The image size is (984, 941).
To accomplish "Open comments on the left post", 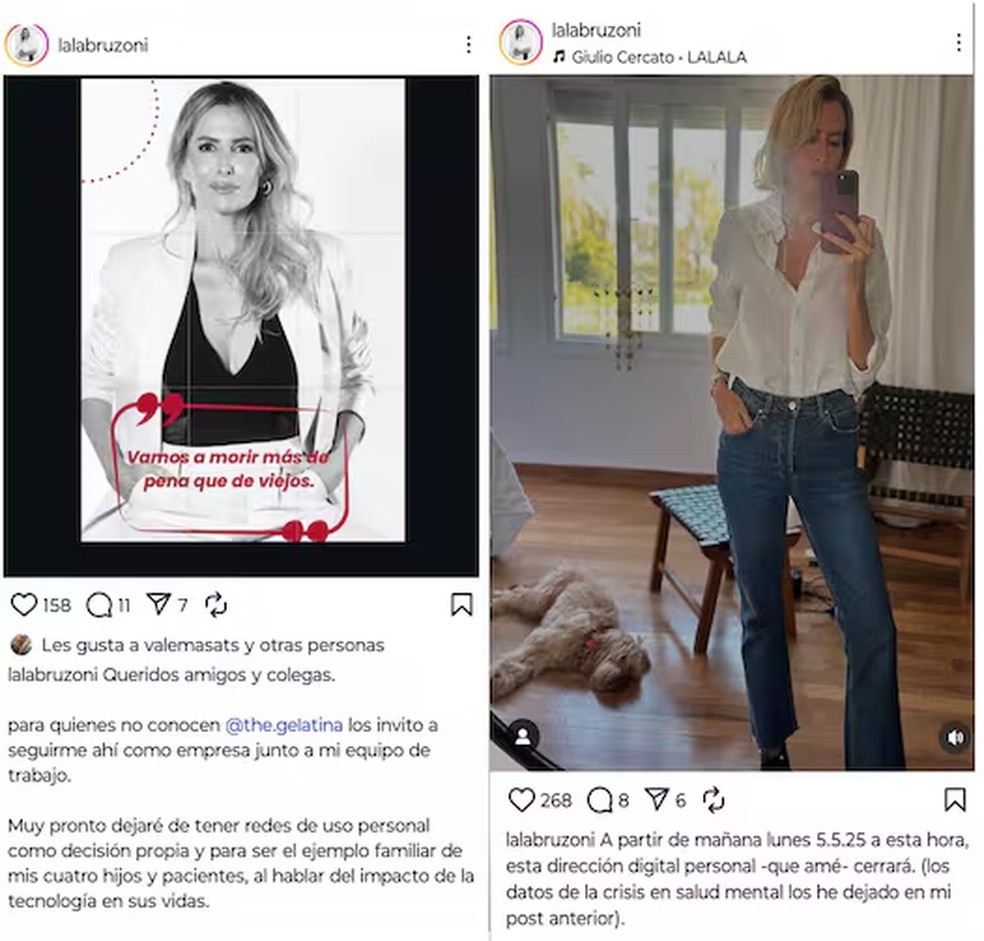I will pos(99,606).
